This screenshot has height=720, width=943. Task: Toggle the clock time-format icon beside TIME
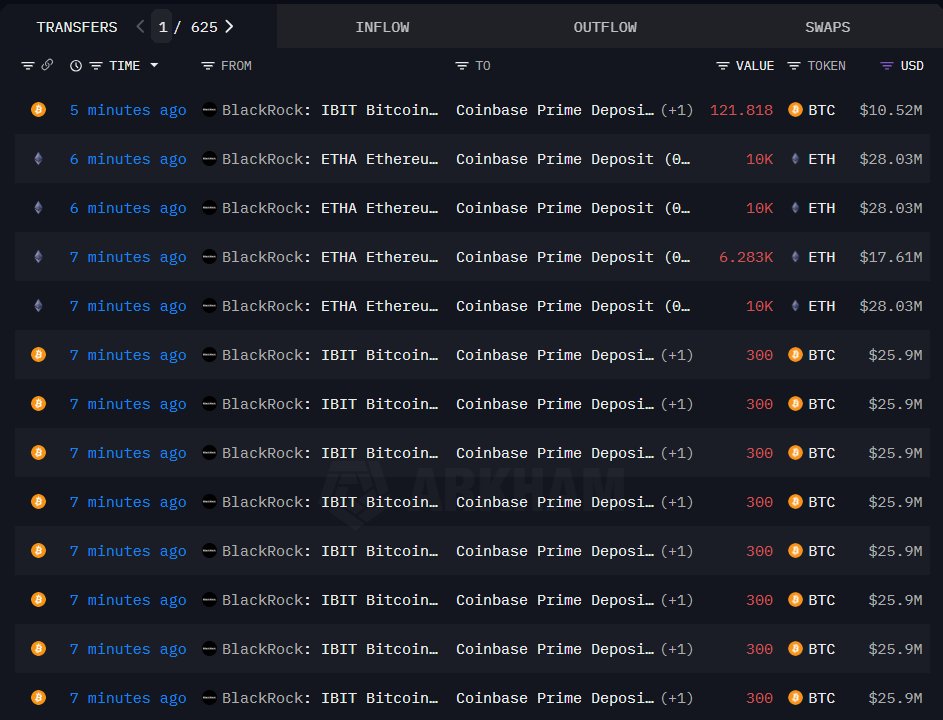tap(76, 66)
